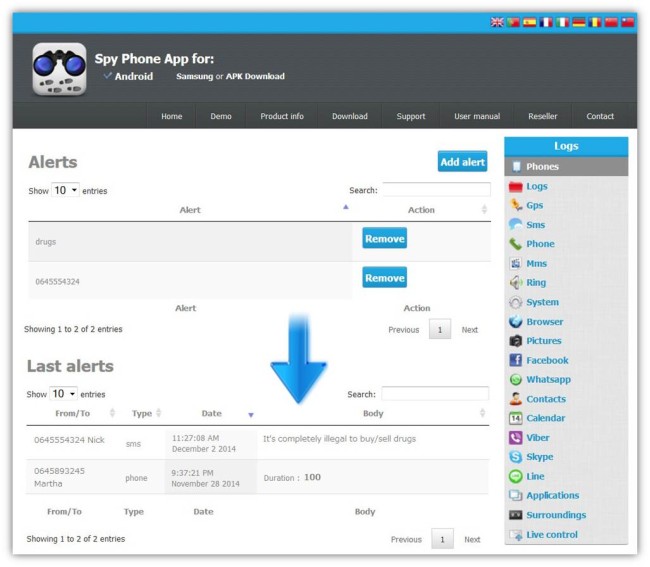Click the Samsung link
The height and width of the screenshot is (567, 650).
click(x=194, y=76)
